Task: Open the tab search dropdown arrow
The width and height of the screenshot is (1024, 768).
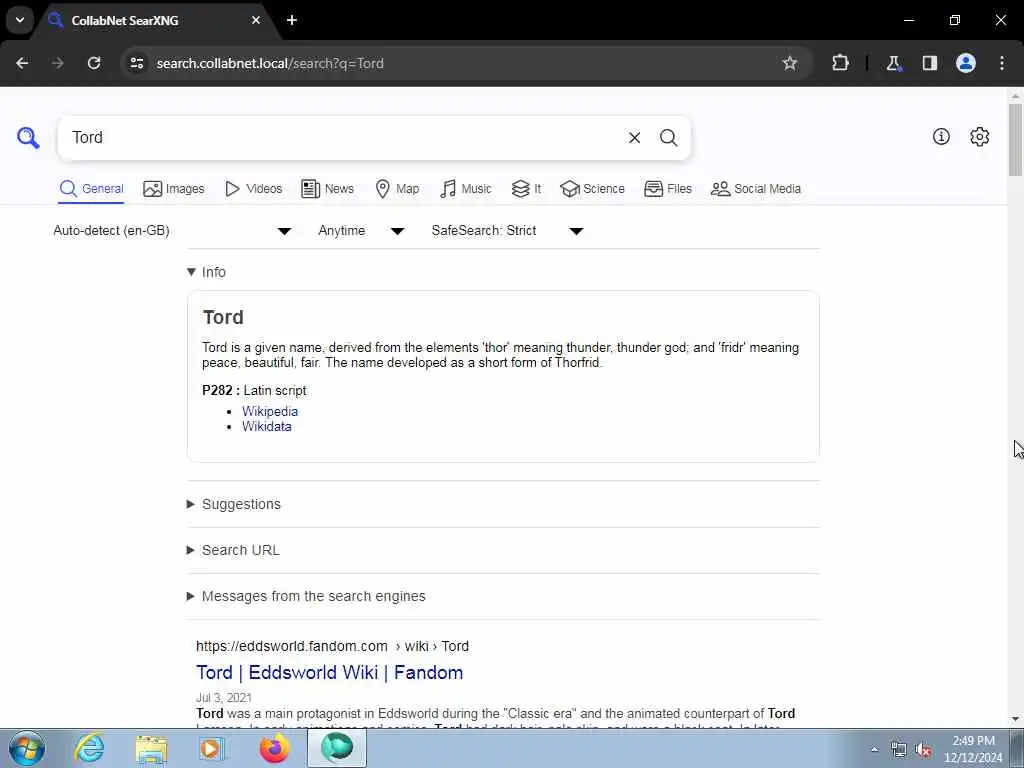Action: (20, 20)
